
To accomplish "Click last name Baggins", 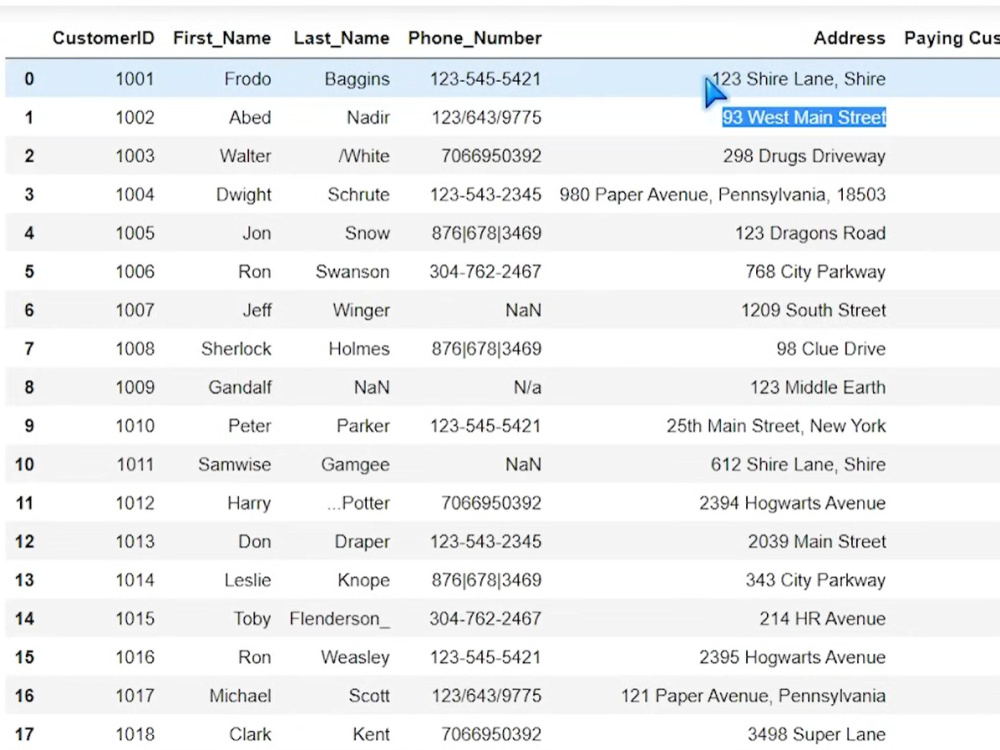I will pos(357,79).
